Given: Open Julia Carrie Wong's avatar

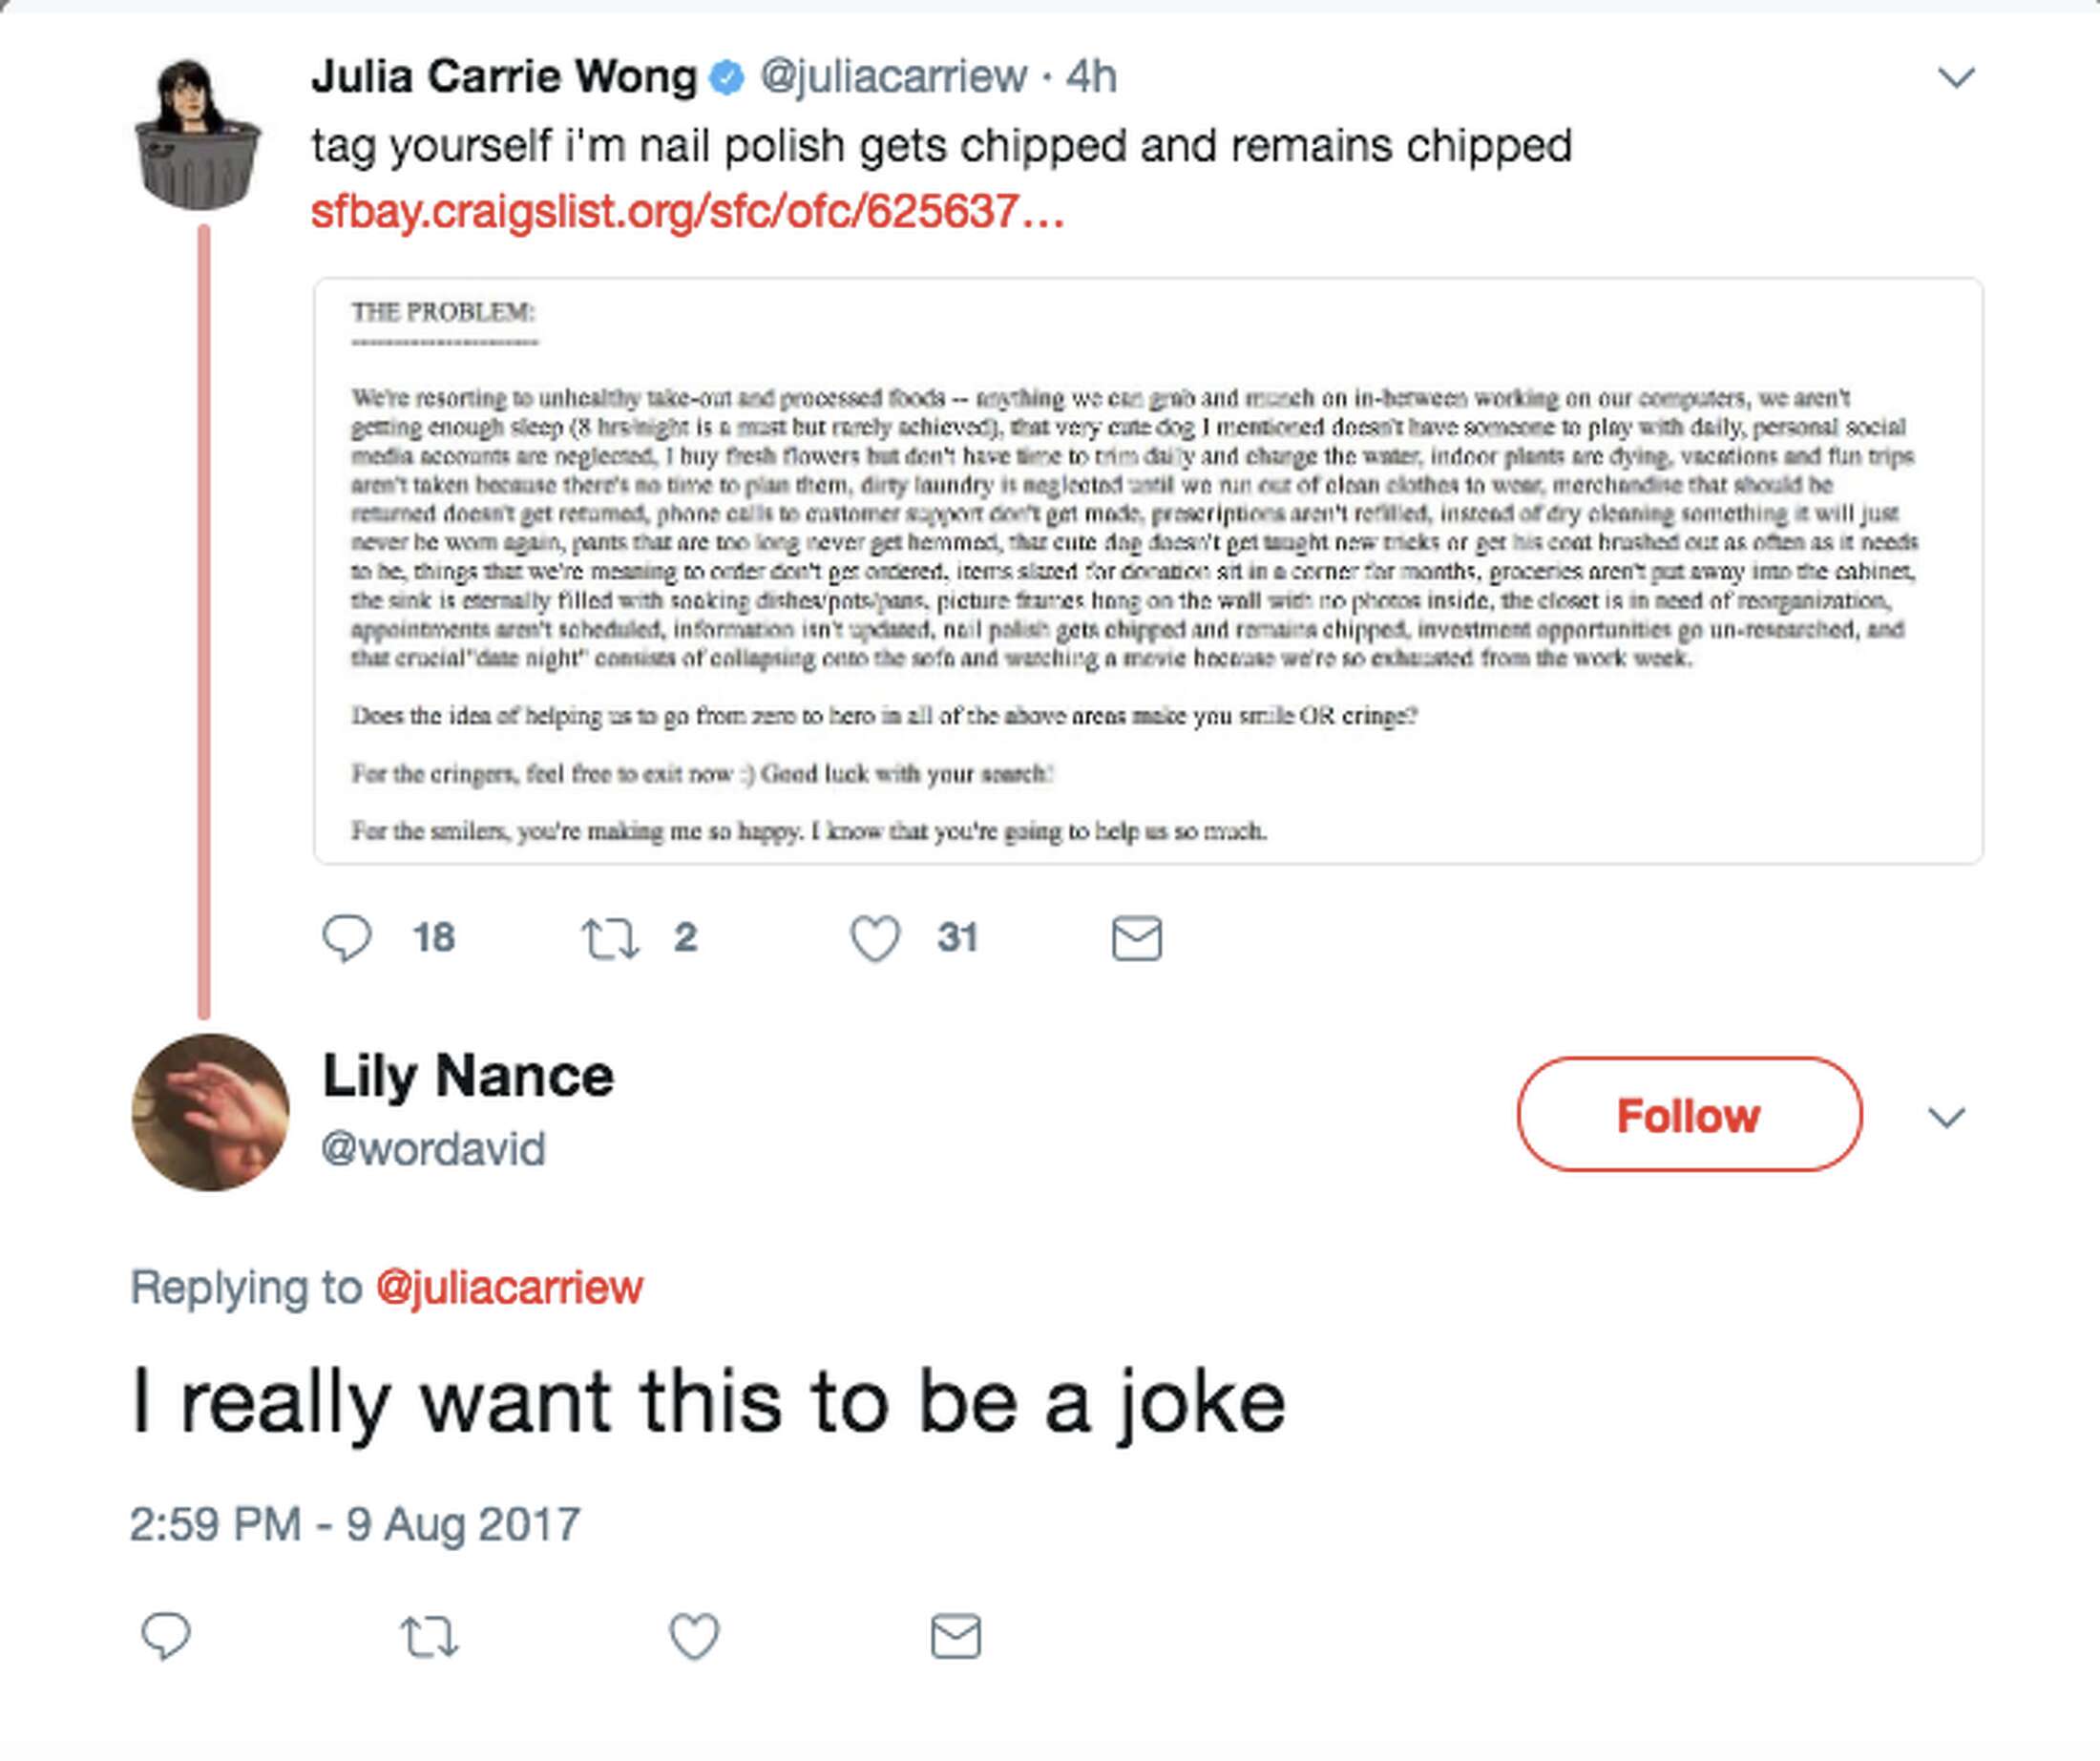Looking at the screenshot, I should pyautogui.click(x=197, y=135).
